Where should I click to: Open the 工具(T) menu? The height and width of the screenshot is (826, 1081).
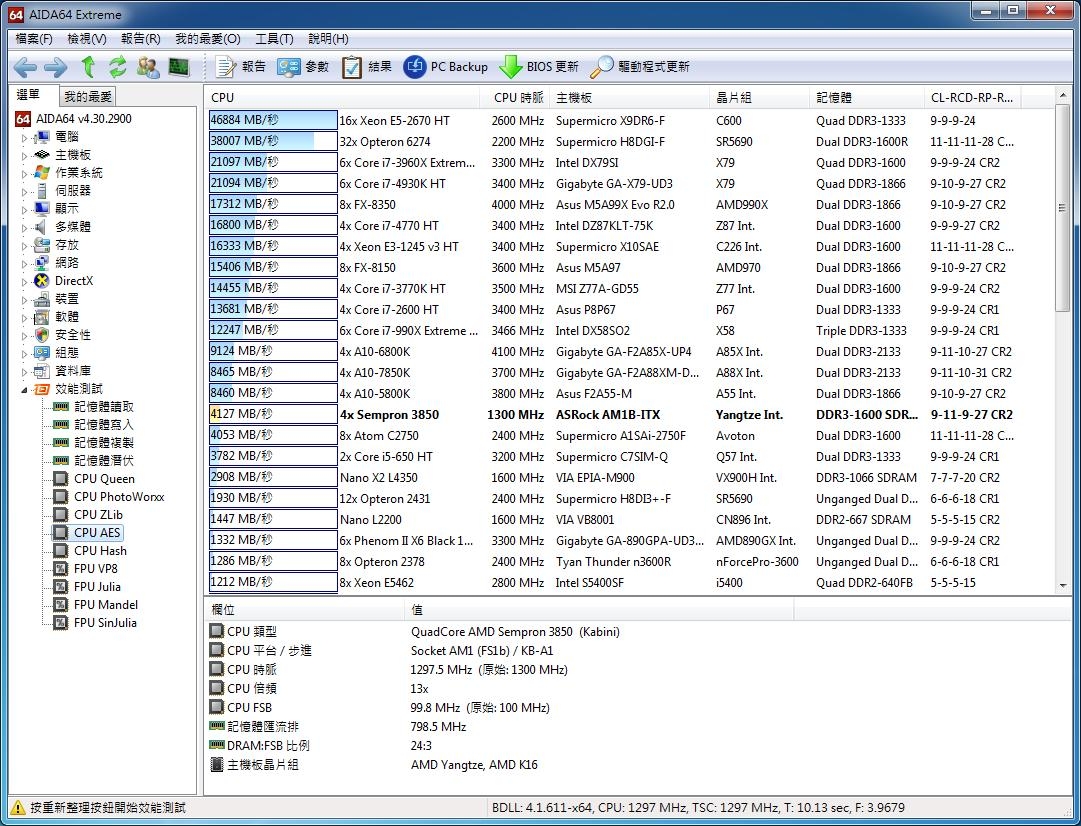coord(274,39)
